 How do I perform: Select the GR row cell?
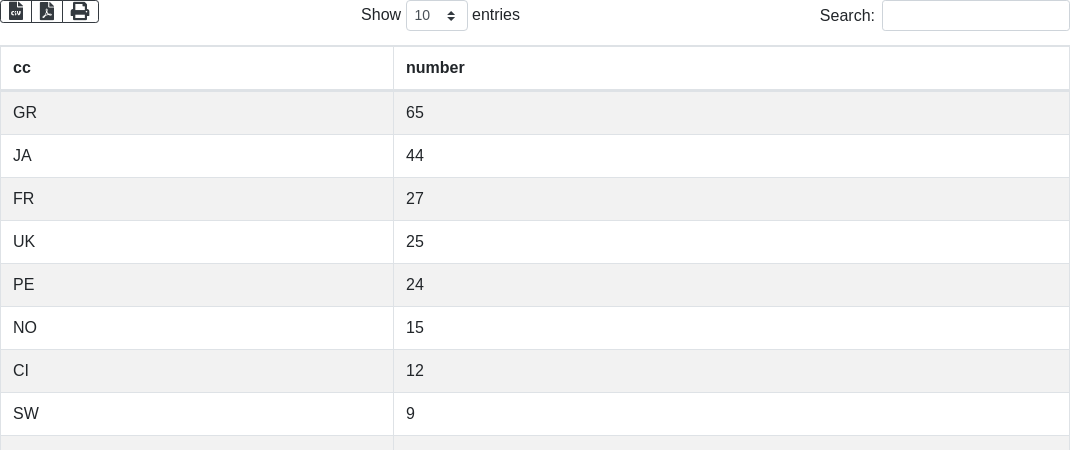[197, 112]
